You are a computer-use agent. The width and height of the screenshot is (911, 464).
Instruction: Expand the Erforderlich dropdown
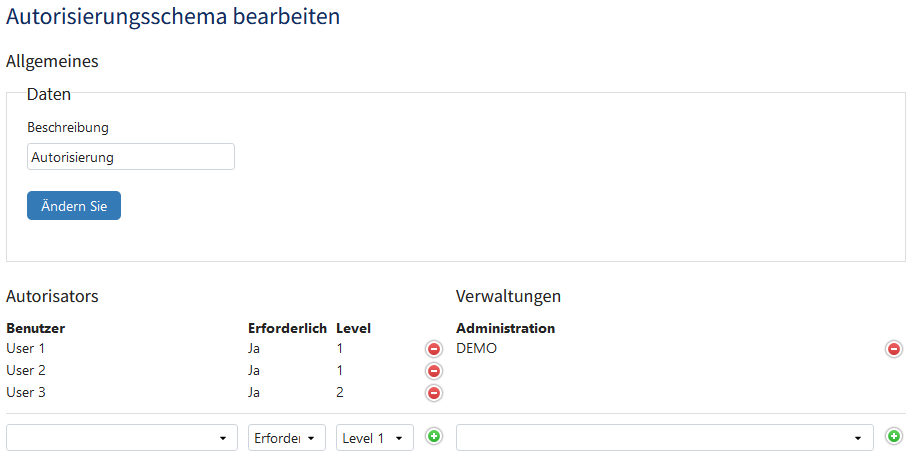coord(287,438)
